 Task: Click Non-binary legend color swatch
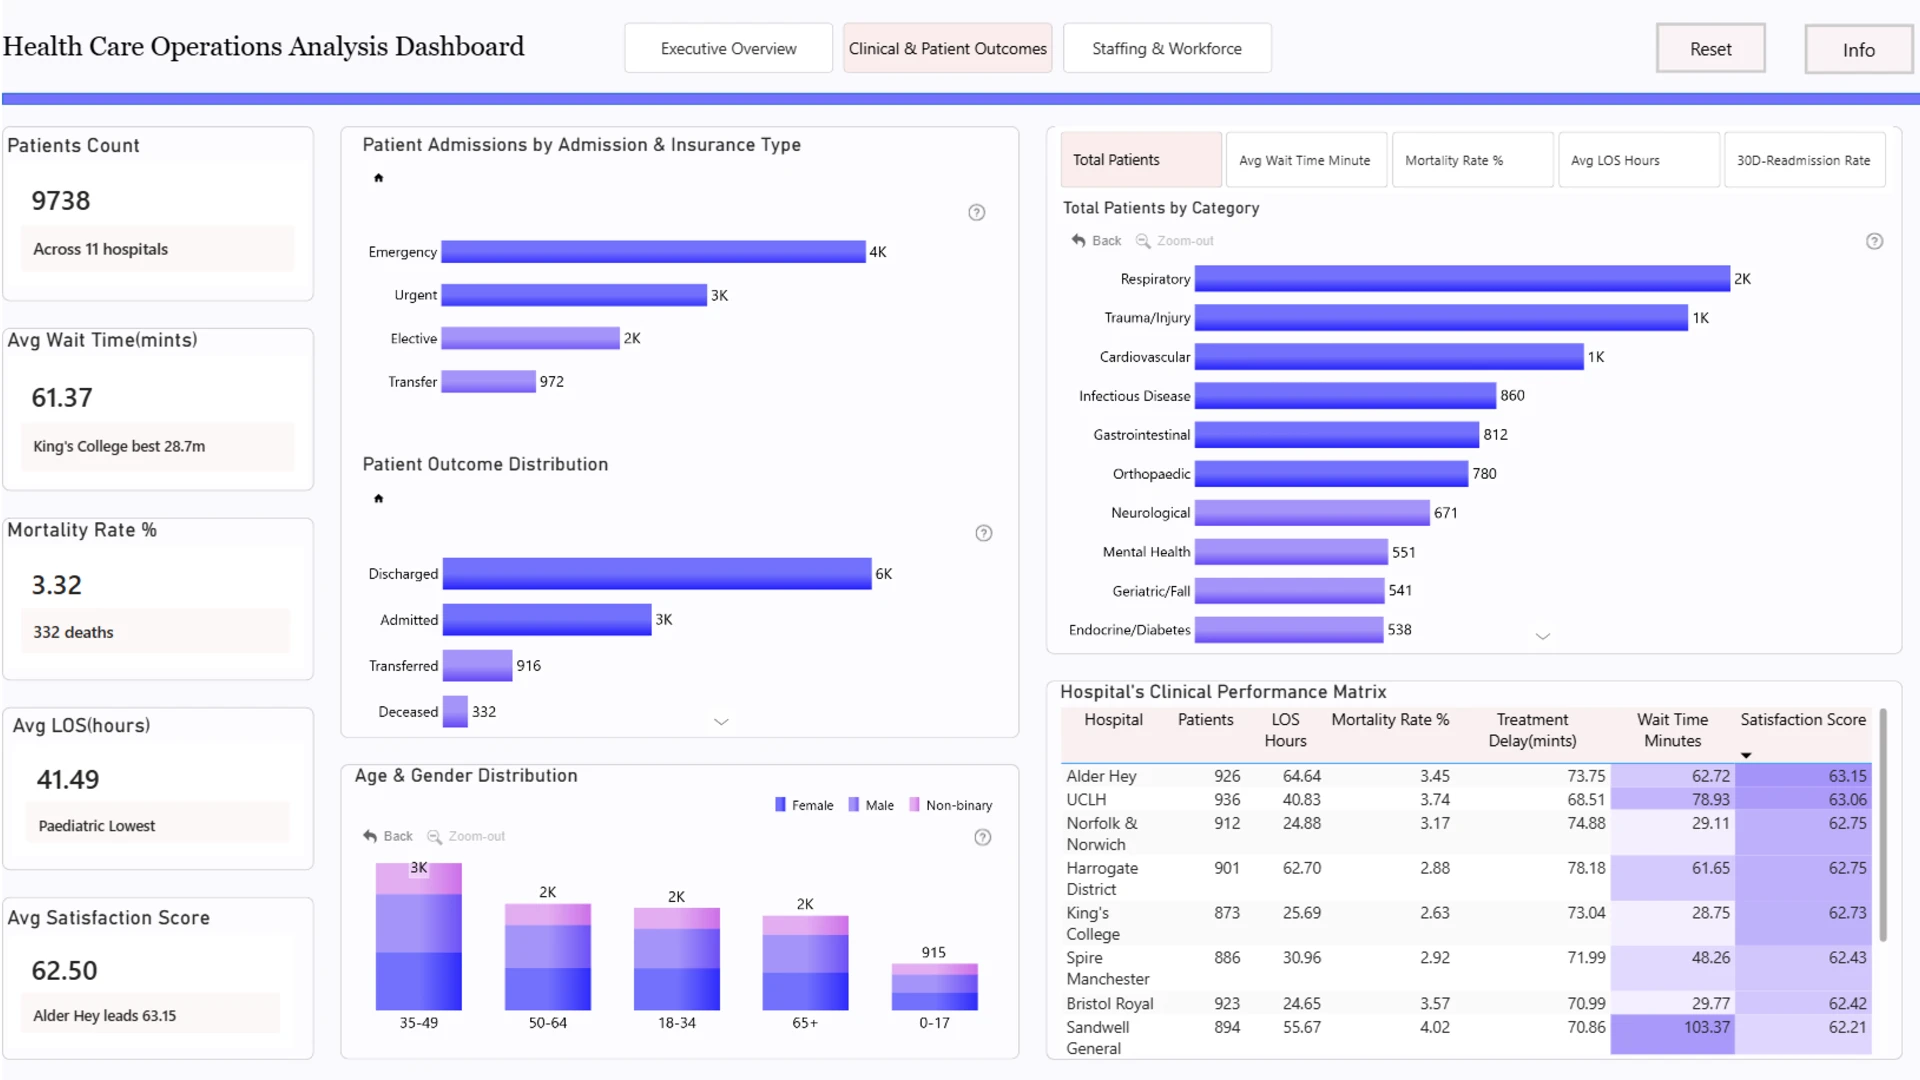[914, 805]
